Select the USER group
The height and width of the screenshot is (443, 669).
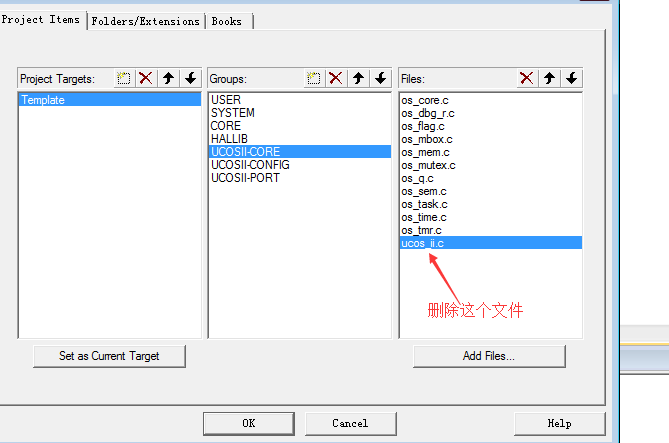tap(300, 100)
